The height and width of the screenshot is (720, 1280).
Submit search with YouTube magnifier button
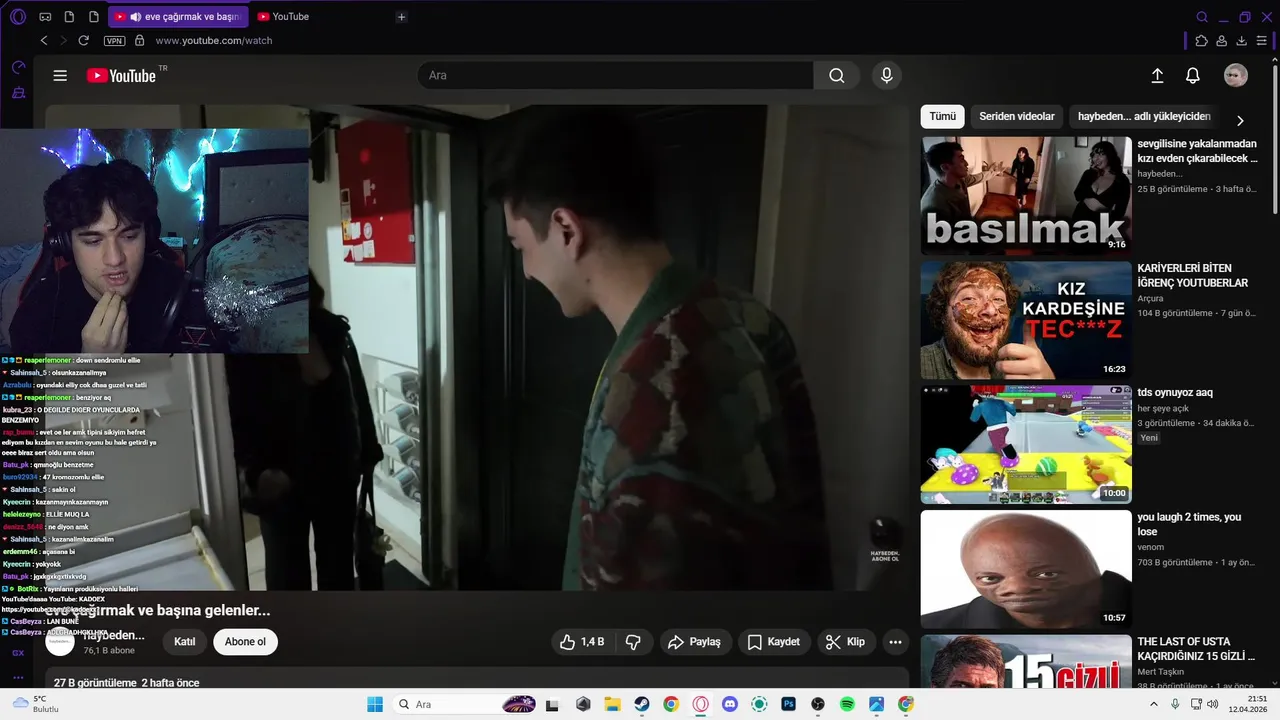click(x=837, y=75)
